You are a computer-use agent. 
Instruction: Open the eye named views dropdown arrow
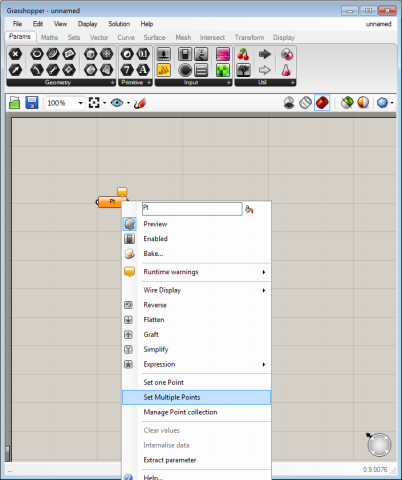tap(129, 103)
